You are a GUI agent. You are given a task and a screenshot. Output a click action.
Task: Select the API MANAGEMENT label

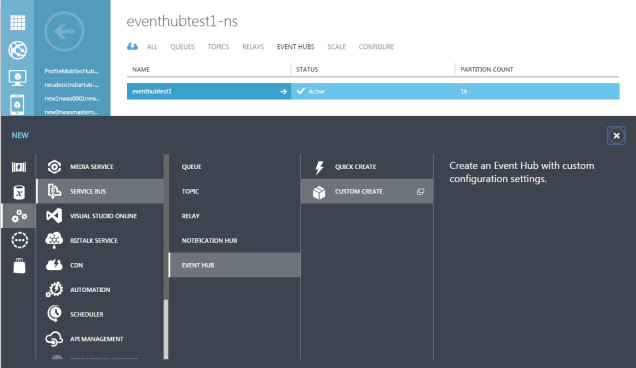97,339
